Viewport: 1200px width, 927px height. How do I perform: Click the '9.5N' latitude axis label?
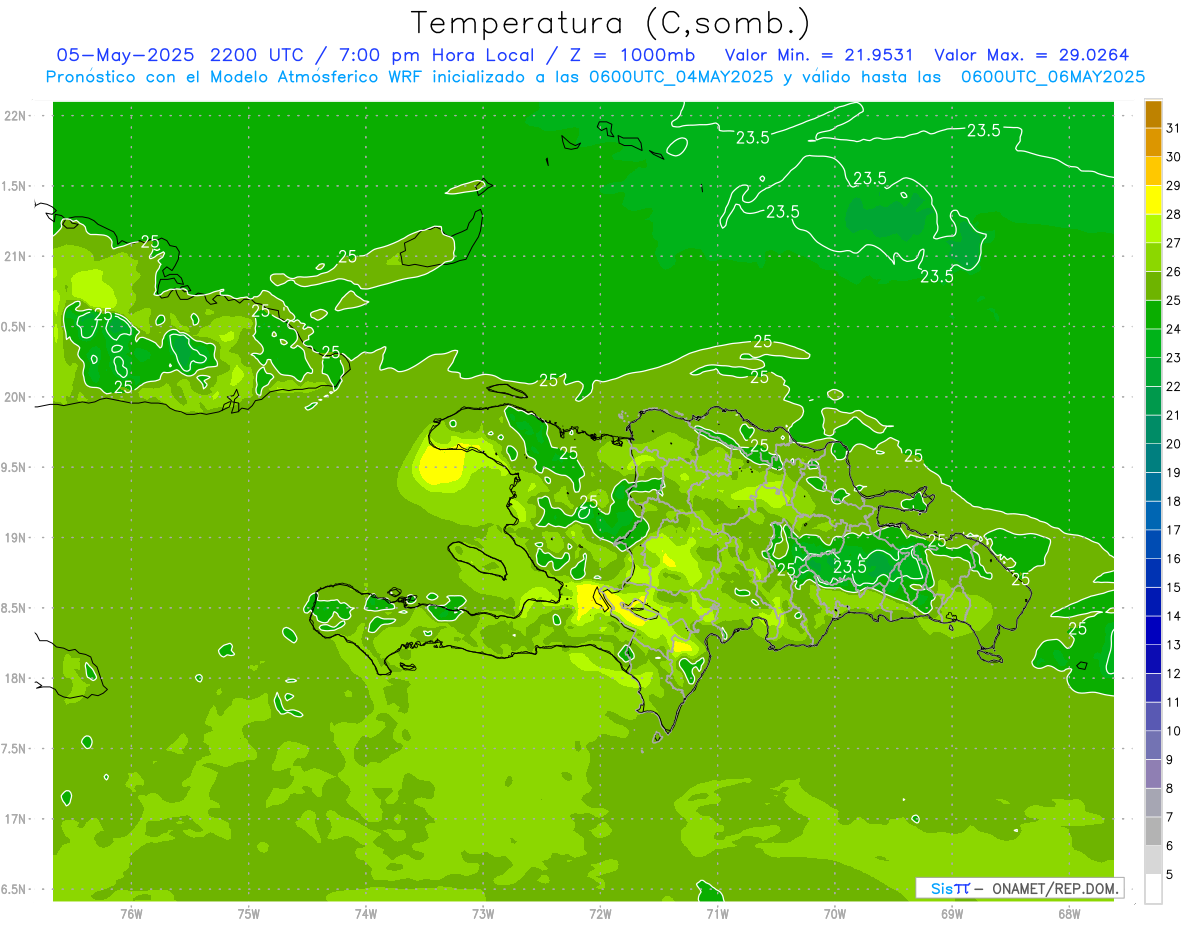click(x=14, y=468)
